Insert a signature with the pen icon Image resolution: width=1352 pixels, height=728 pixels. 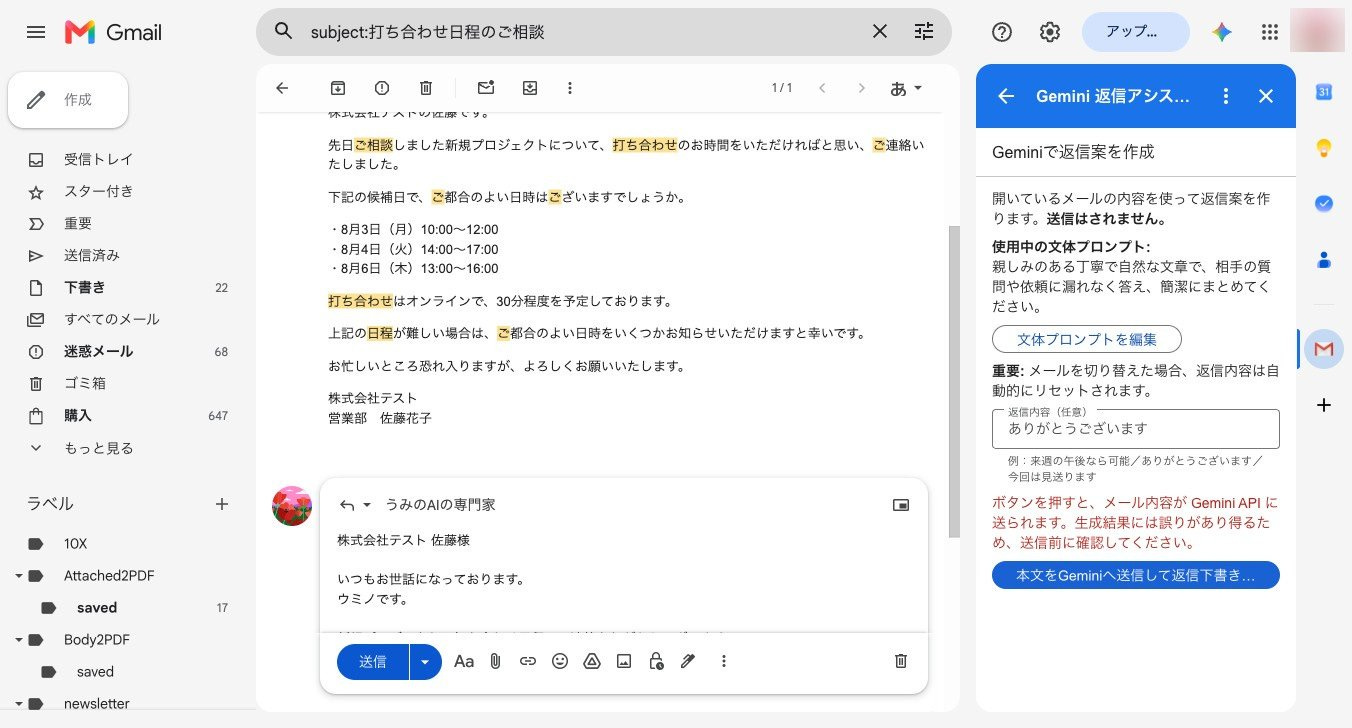(x=688, y=661)
